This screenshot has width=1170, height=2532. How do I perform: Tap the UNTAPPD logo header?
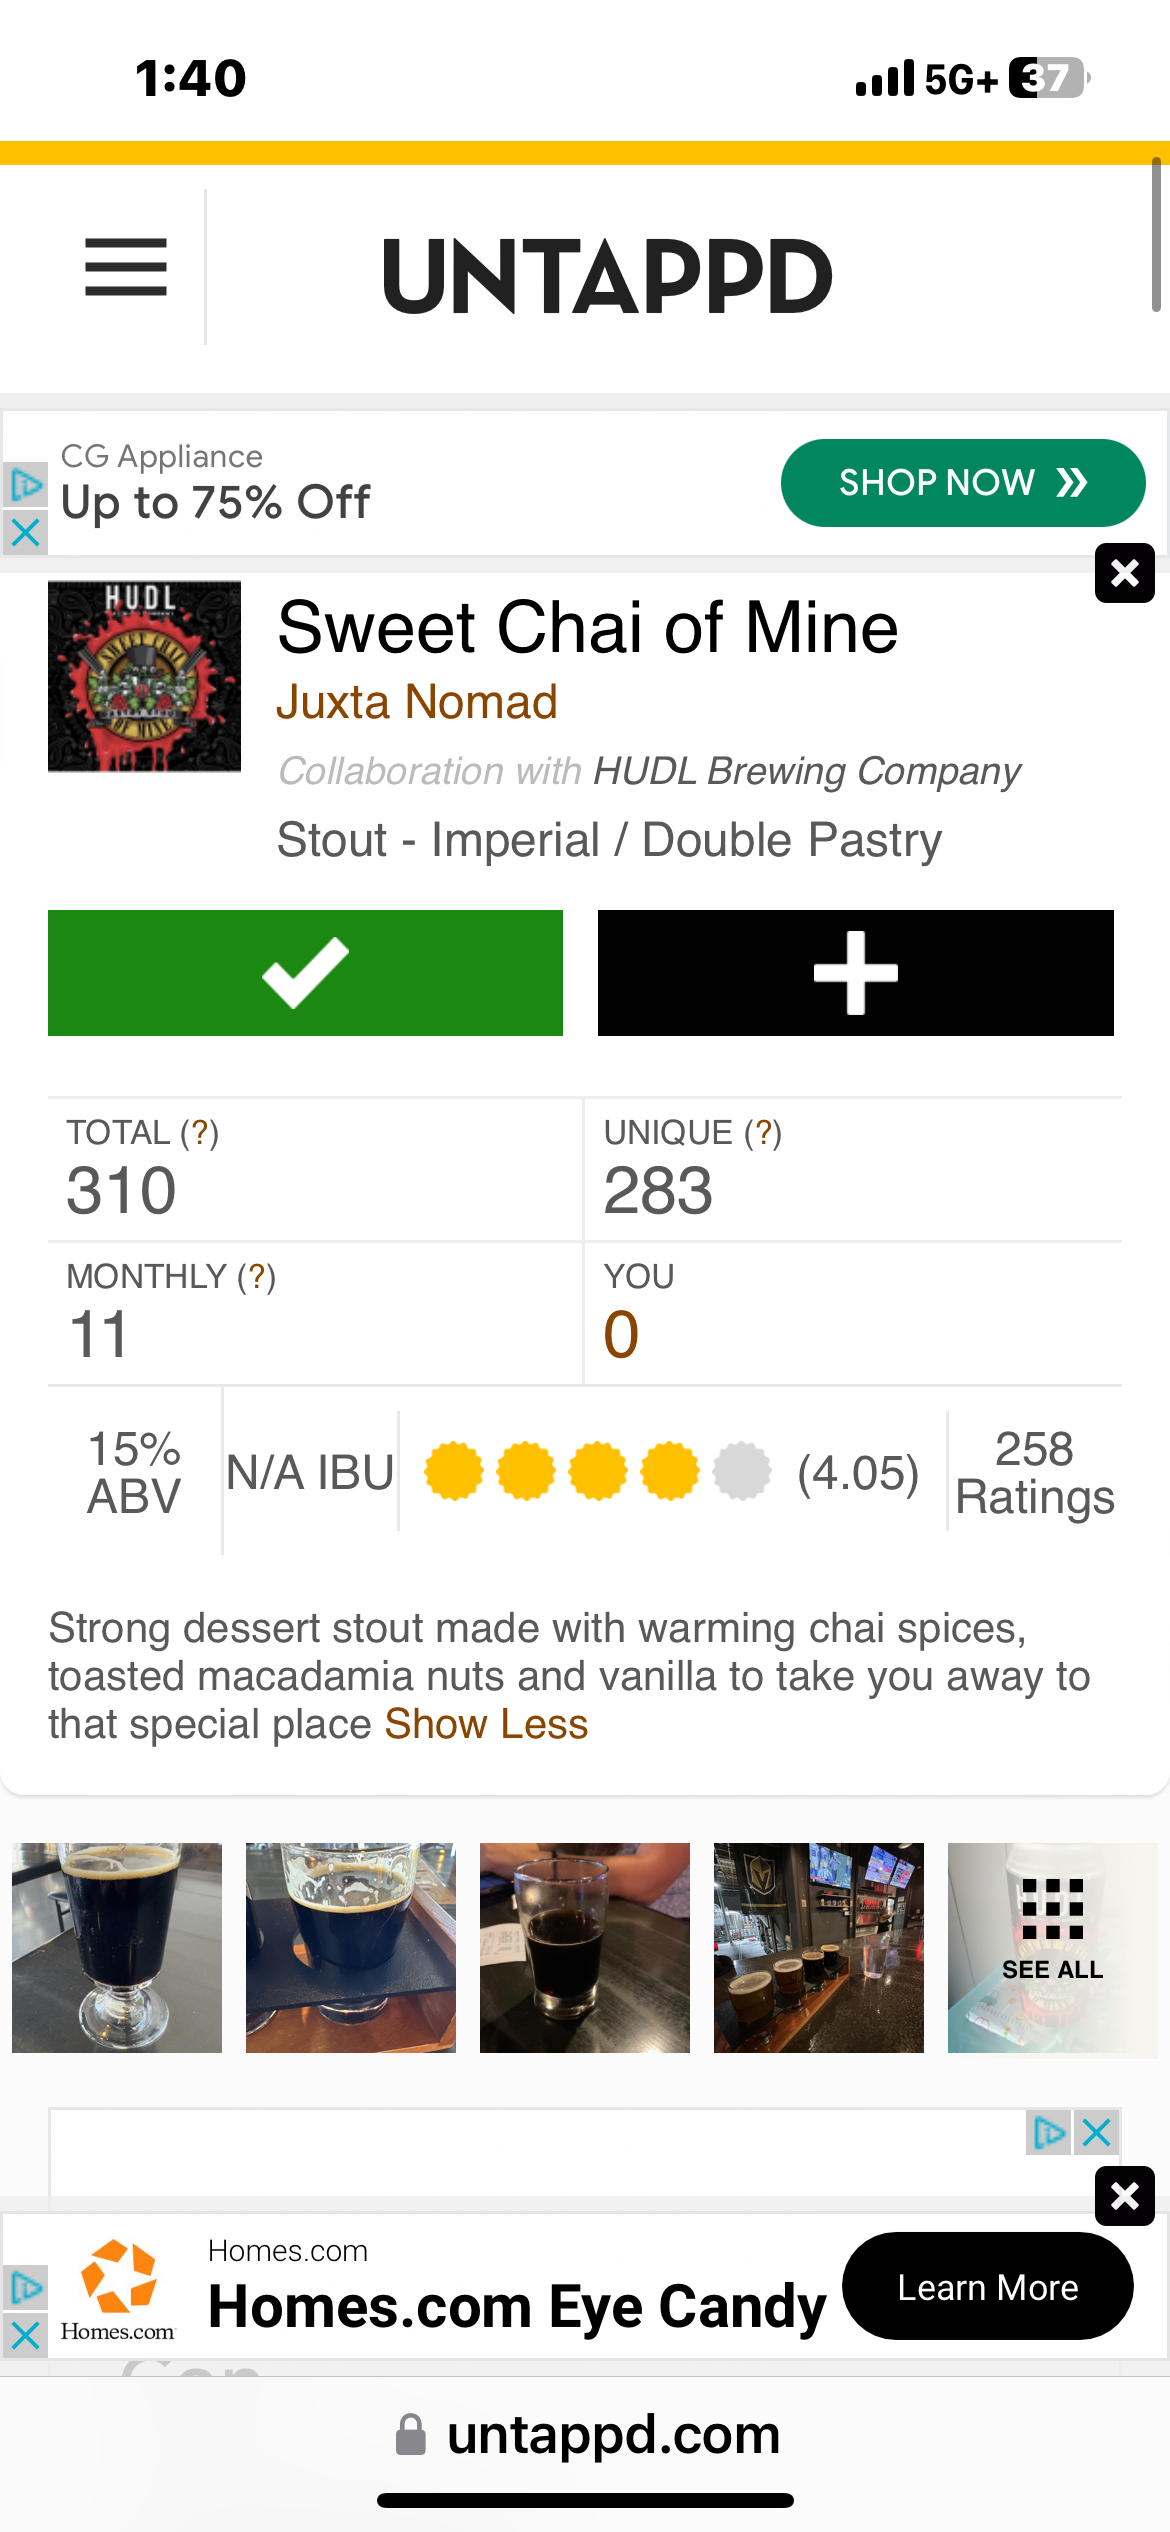click(607, 276)
